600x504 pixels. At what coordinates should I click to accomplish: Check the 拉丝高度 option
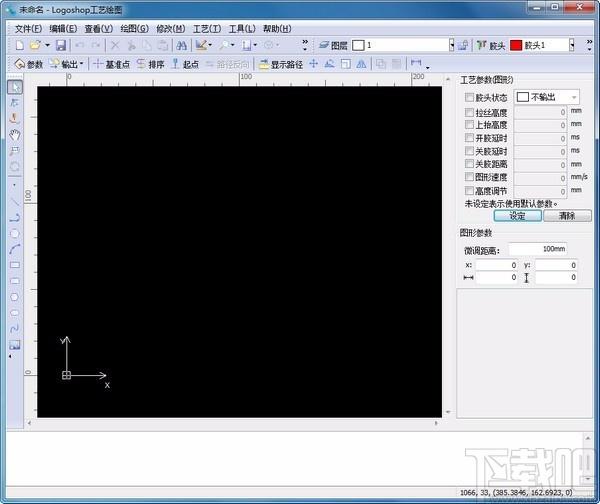point(470,113)
